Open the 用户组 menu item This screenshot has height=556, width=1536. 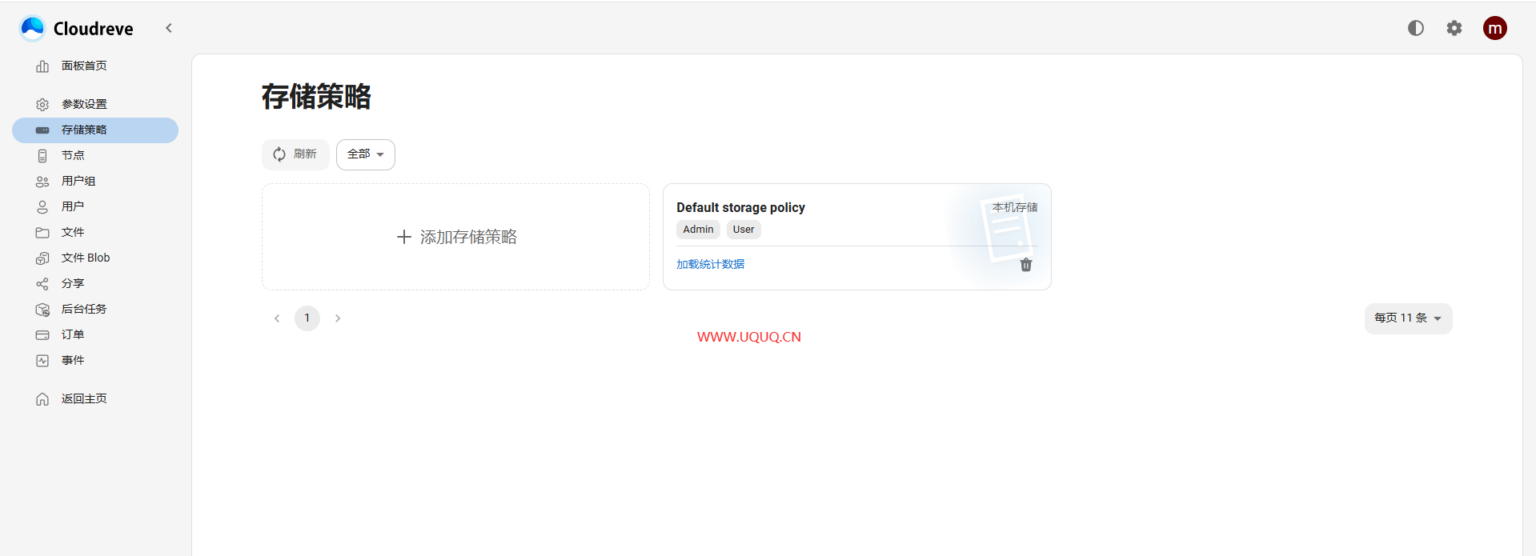coord(78,181)
